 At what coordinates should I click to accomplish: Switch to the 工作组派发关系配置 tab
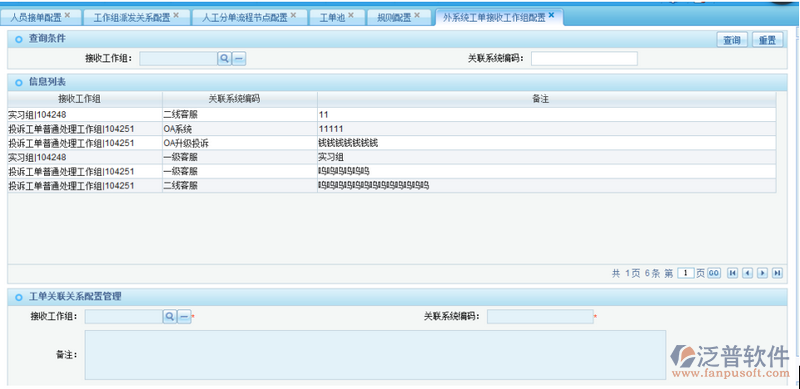click(x=132, y=18)
